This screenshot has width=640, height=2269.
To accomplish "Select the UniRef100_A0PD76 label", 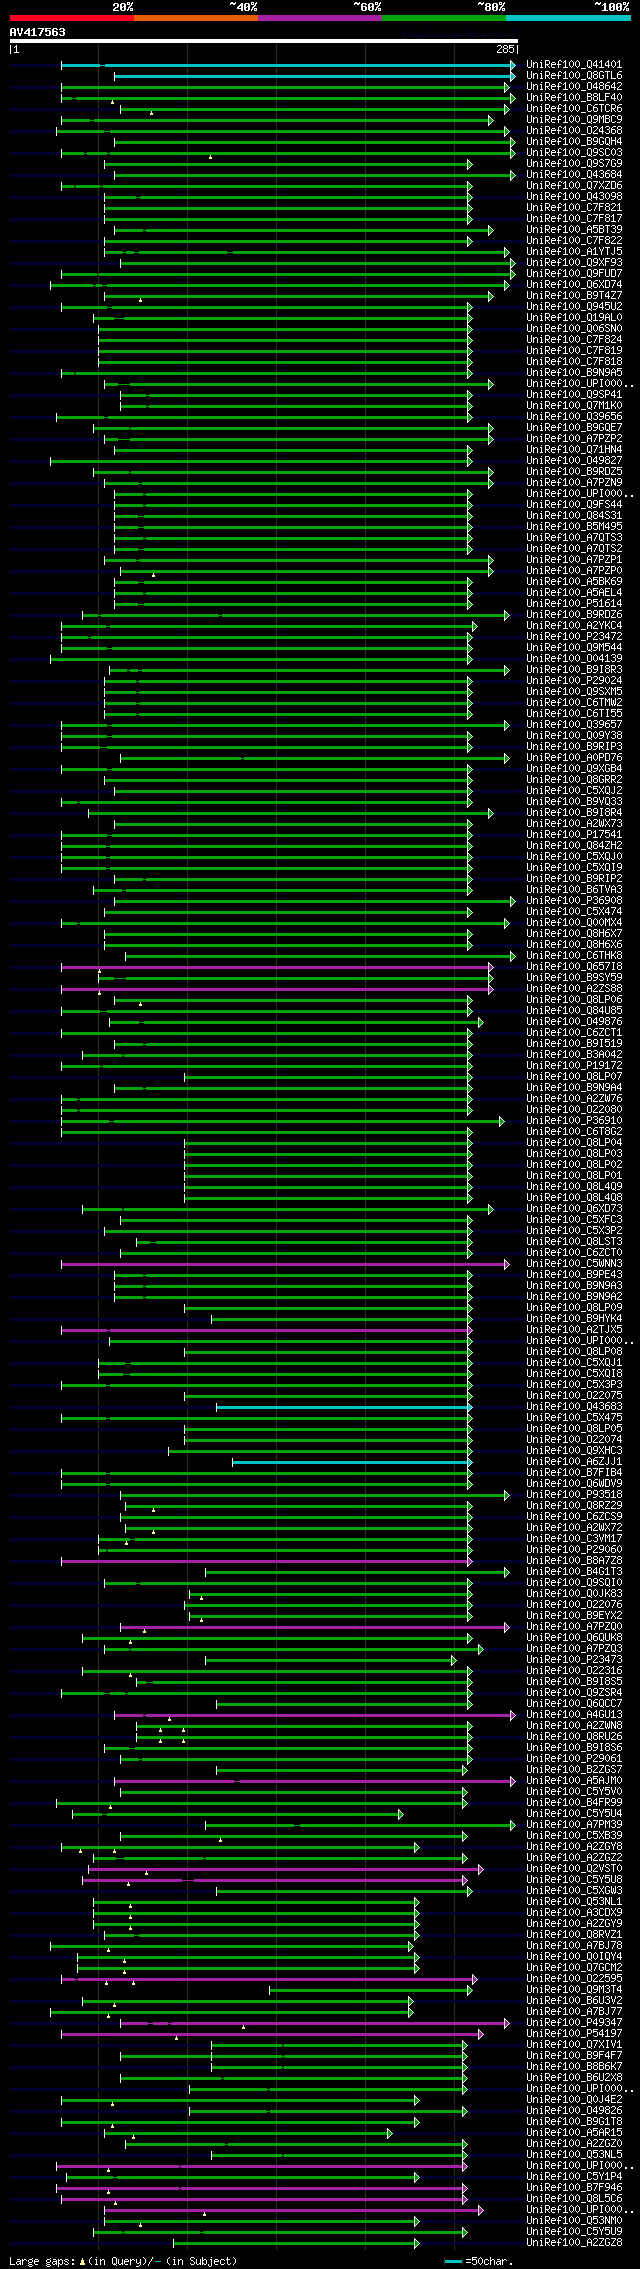I will [574, 758].
